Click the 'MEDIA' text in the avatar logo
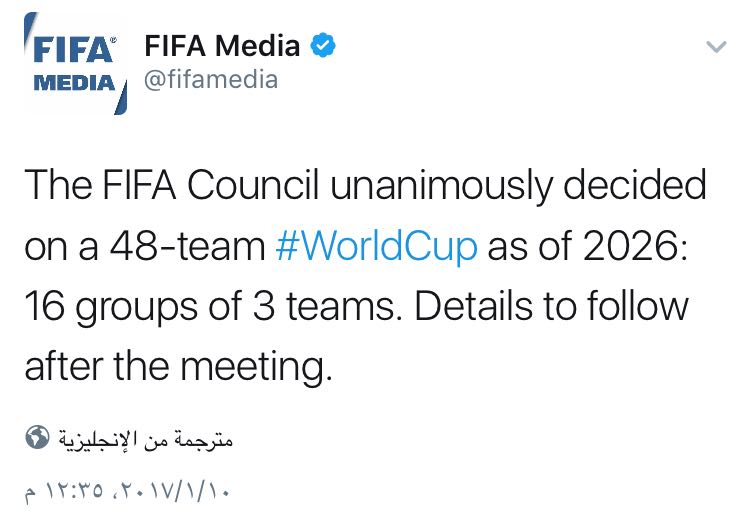The width and height of the screenshot is (750, 531). pyautogui.click(x=74, y=83)
